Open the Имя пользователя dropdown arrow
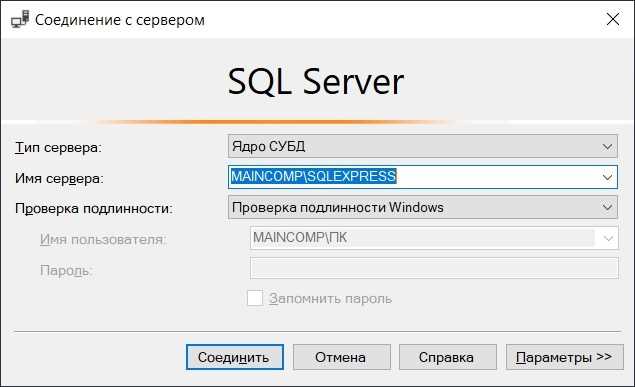This screenshot has height=387, width=635. pyautogui.click(x=608, y=238)
